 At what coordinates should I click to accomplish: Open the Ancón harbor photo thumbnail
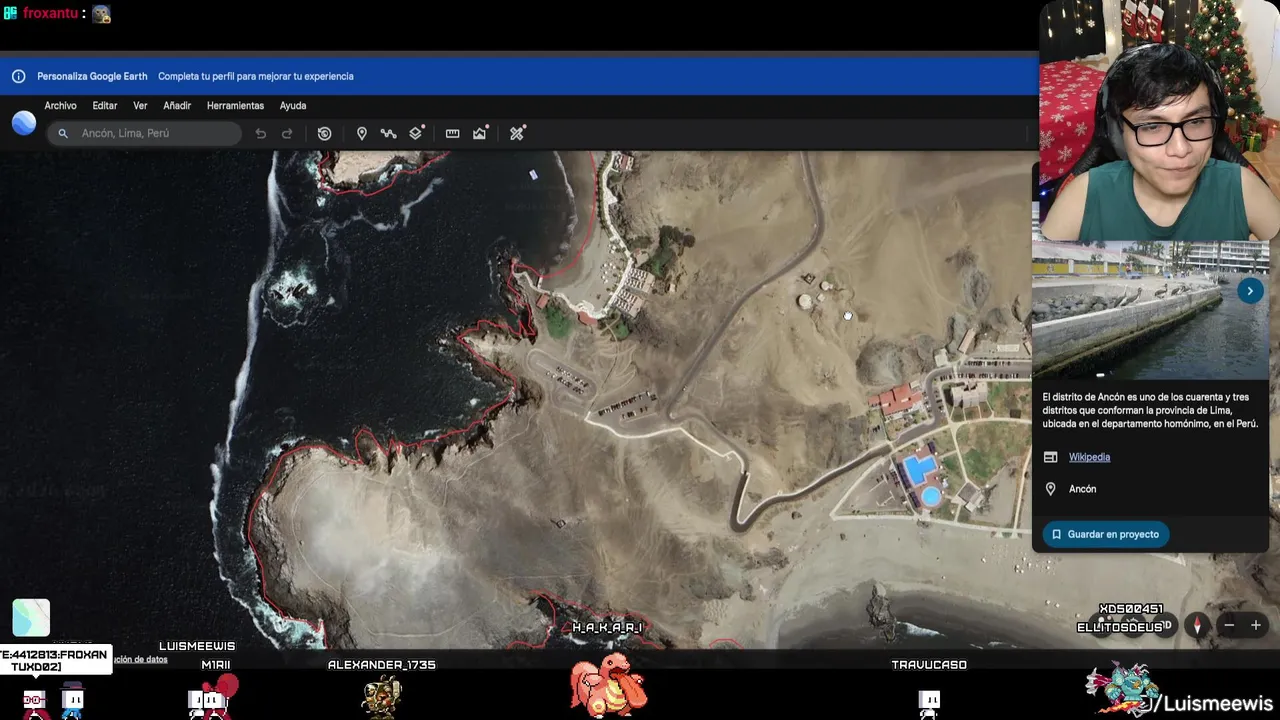[1150, 310]
